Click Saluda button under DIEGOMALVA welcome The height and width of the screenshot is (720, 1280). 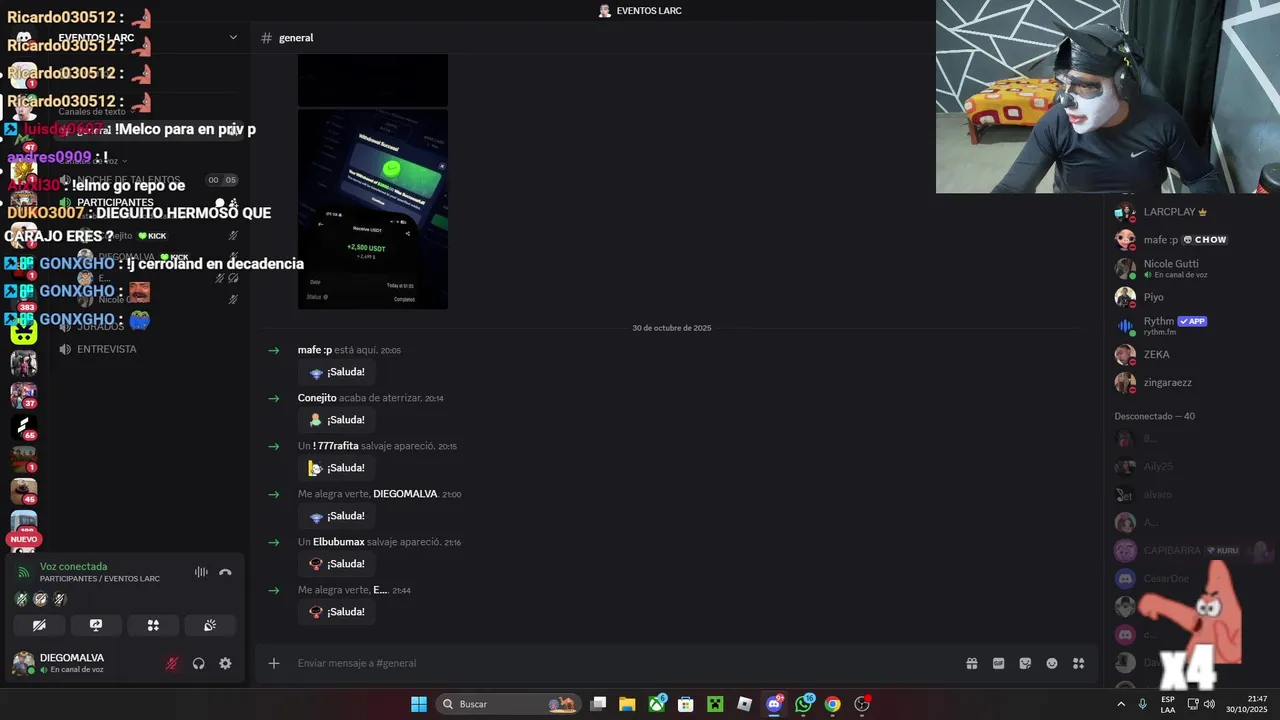pyautogui.click(x=336, y=516)
